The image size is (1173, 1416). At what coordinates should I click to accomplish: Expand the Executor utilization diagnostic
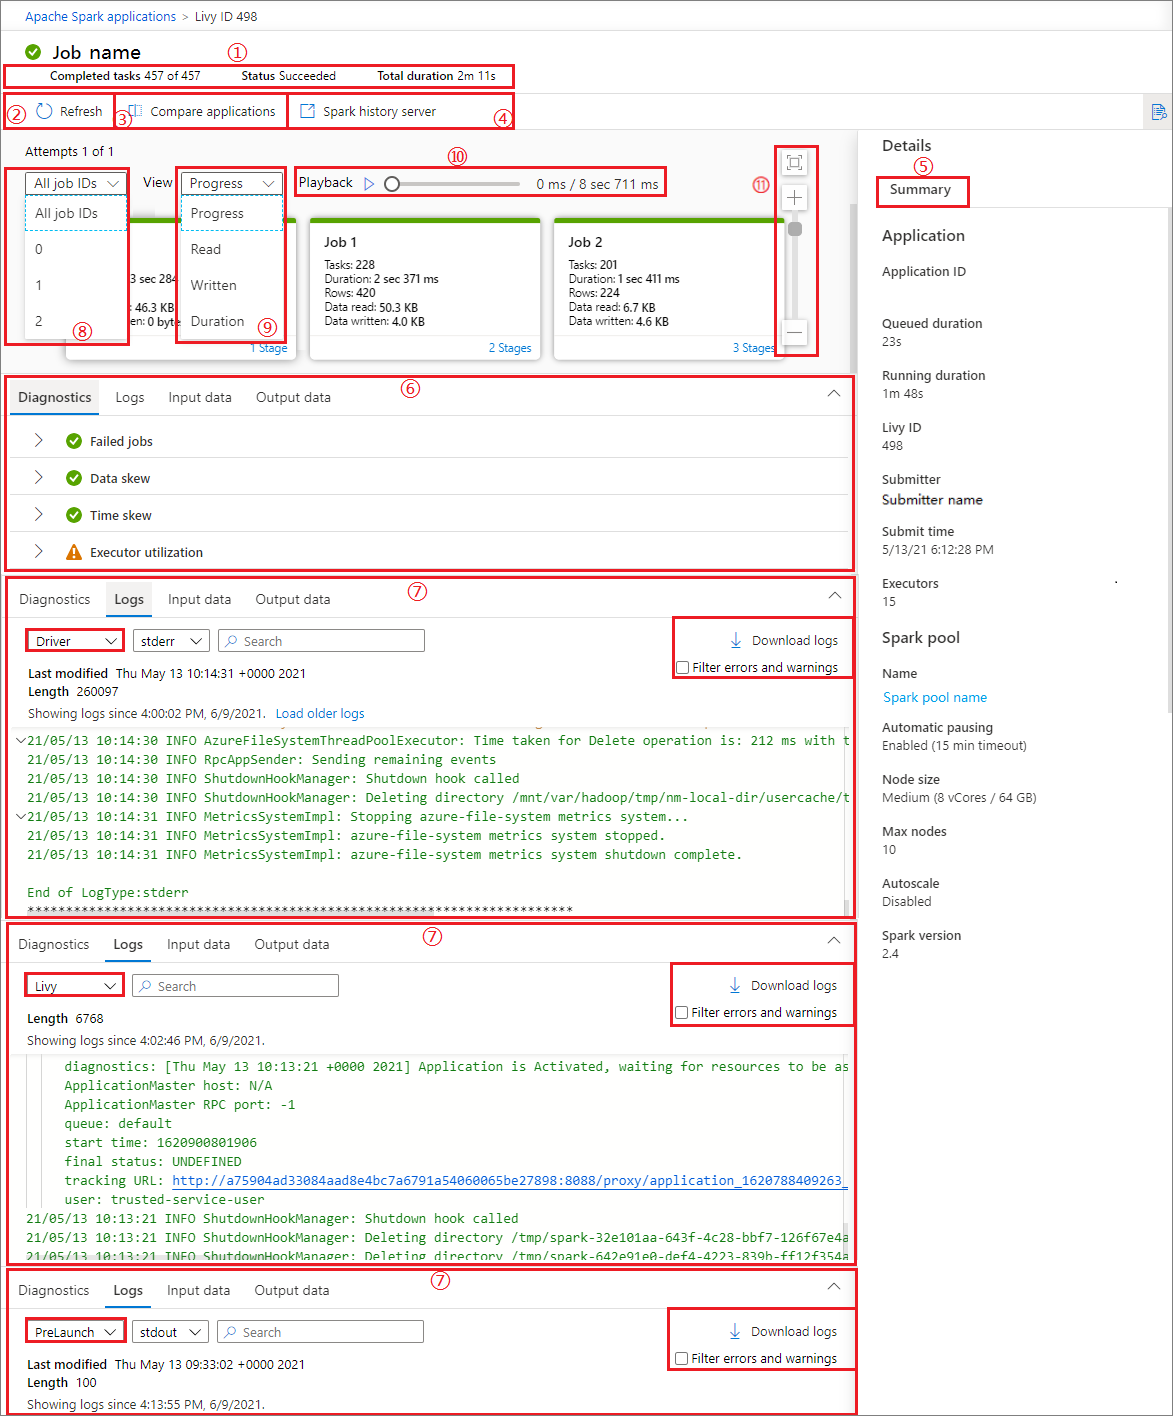coord(38,551)
